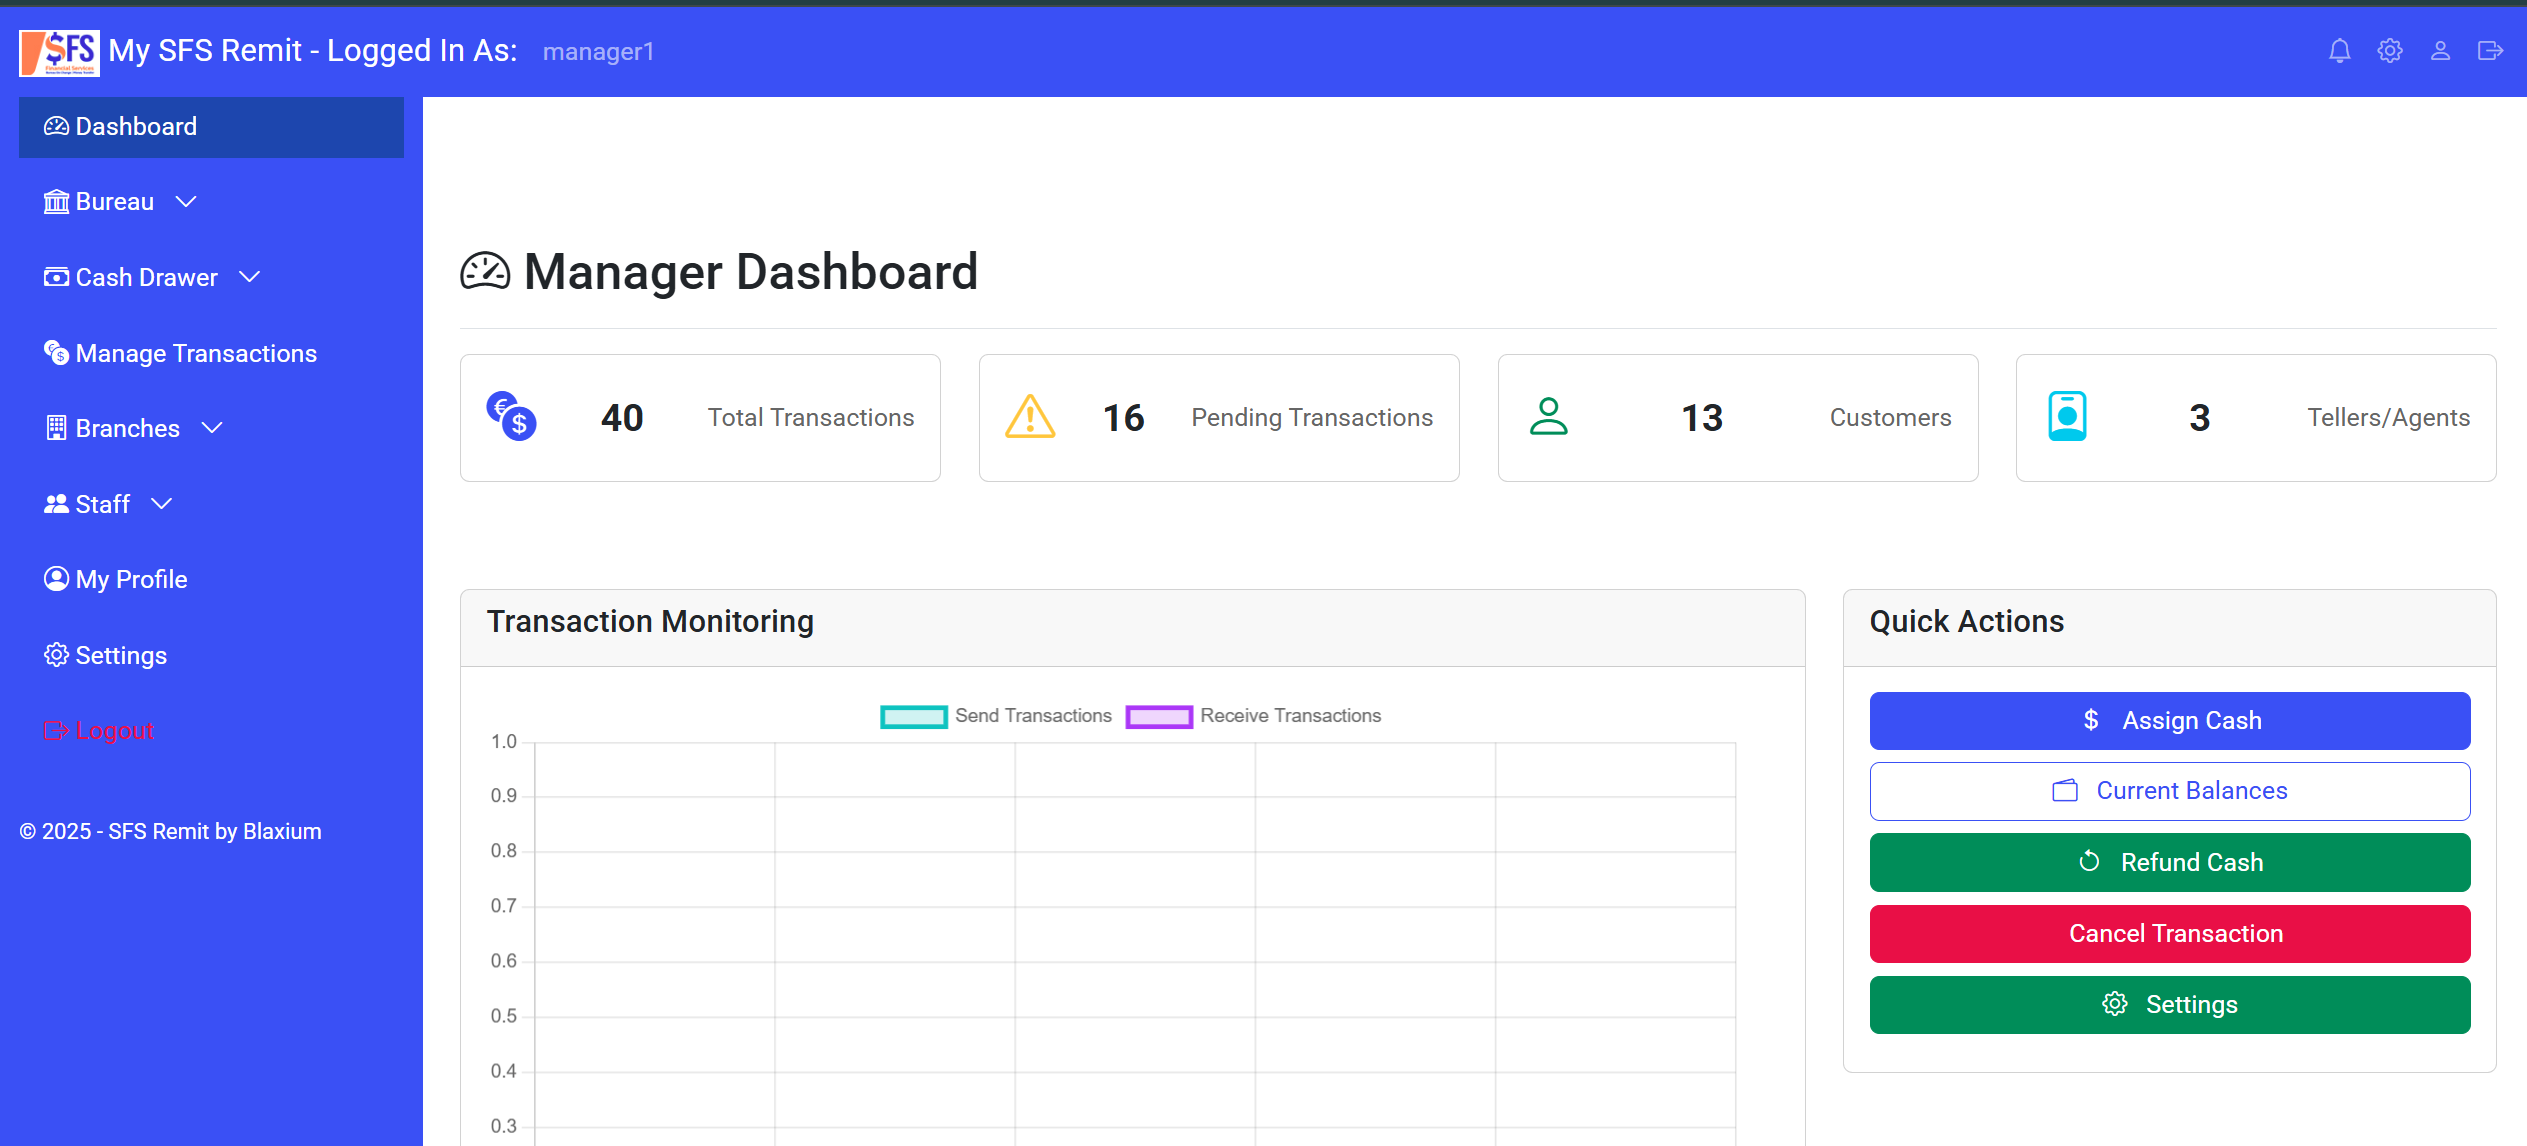Click the Tellers/Agents badge icon

[2067, 416]
